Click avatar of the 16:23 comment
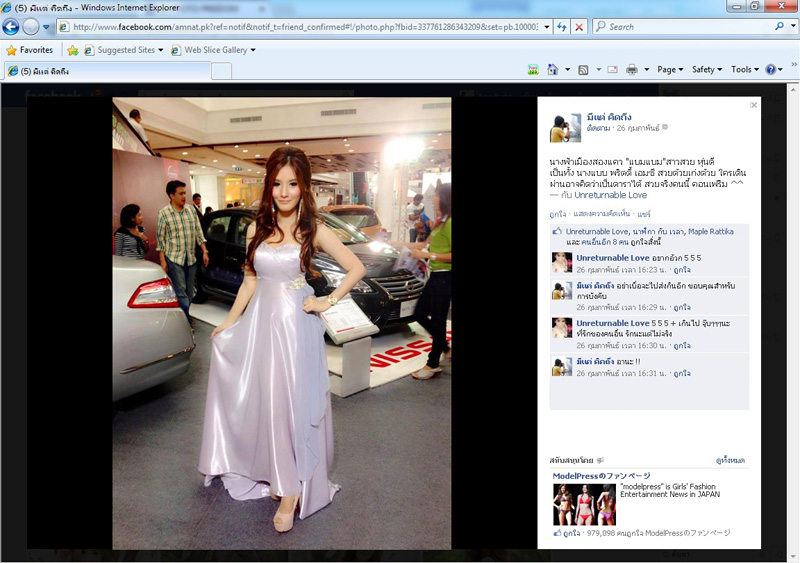The height and width of the screenshot is (563, 800). [562, 262]
